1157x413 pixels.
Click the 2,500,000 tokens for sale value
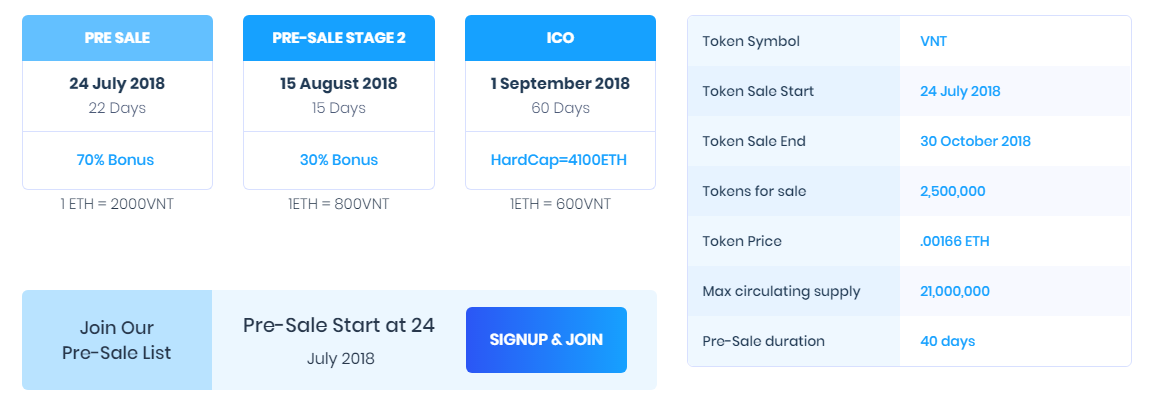pos(953,192)
